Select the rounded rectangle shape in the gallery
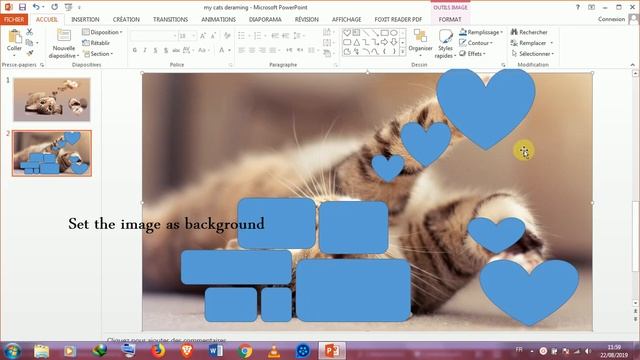The width and height of the screenshot is (640, 360). 347,42
